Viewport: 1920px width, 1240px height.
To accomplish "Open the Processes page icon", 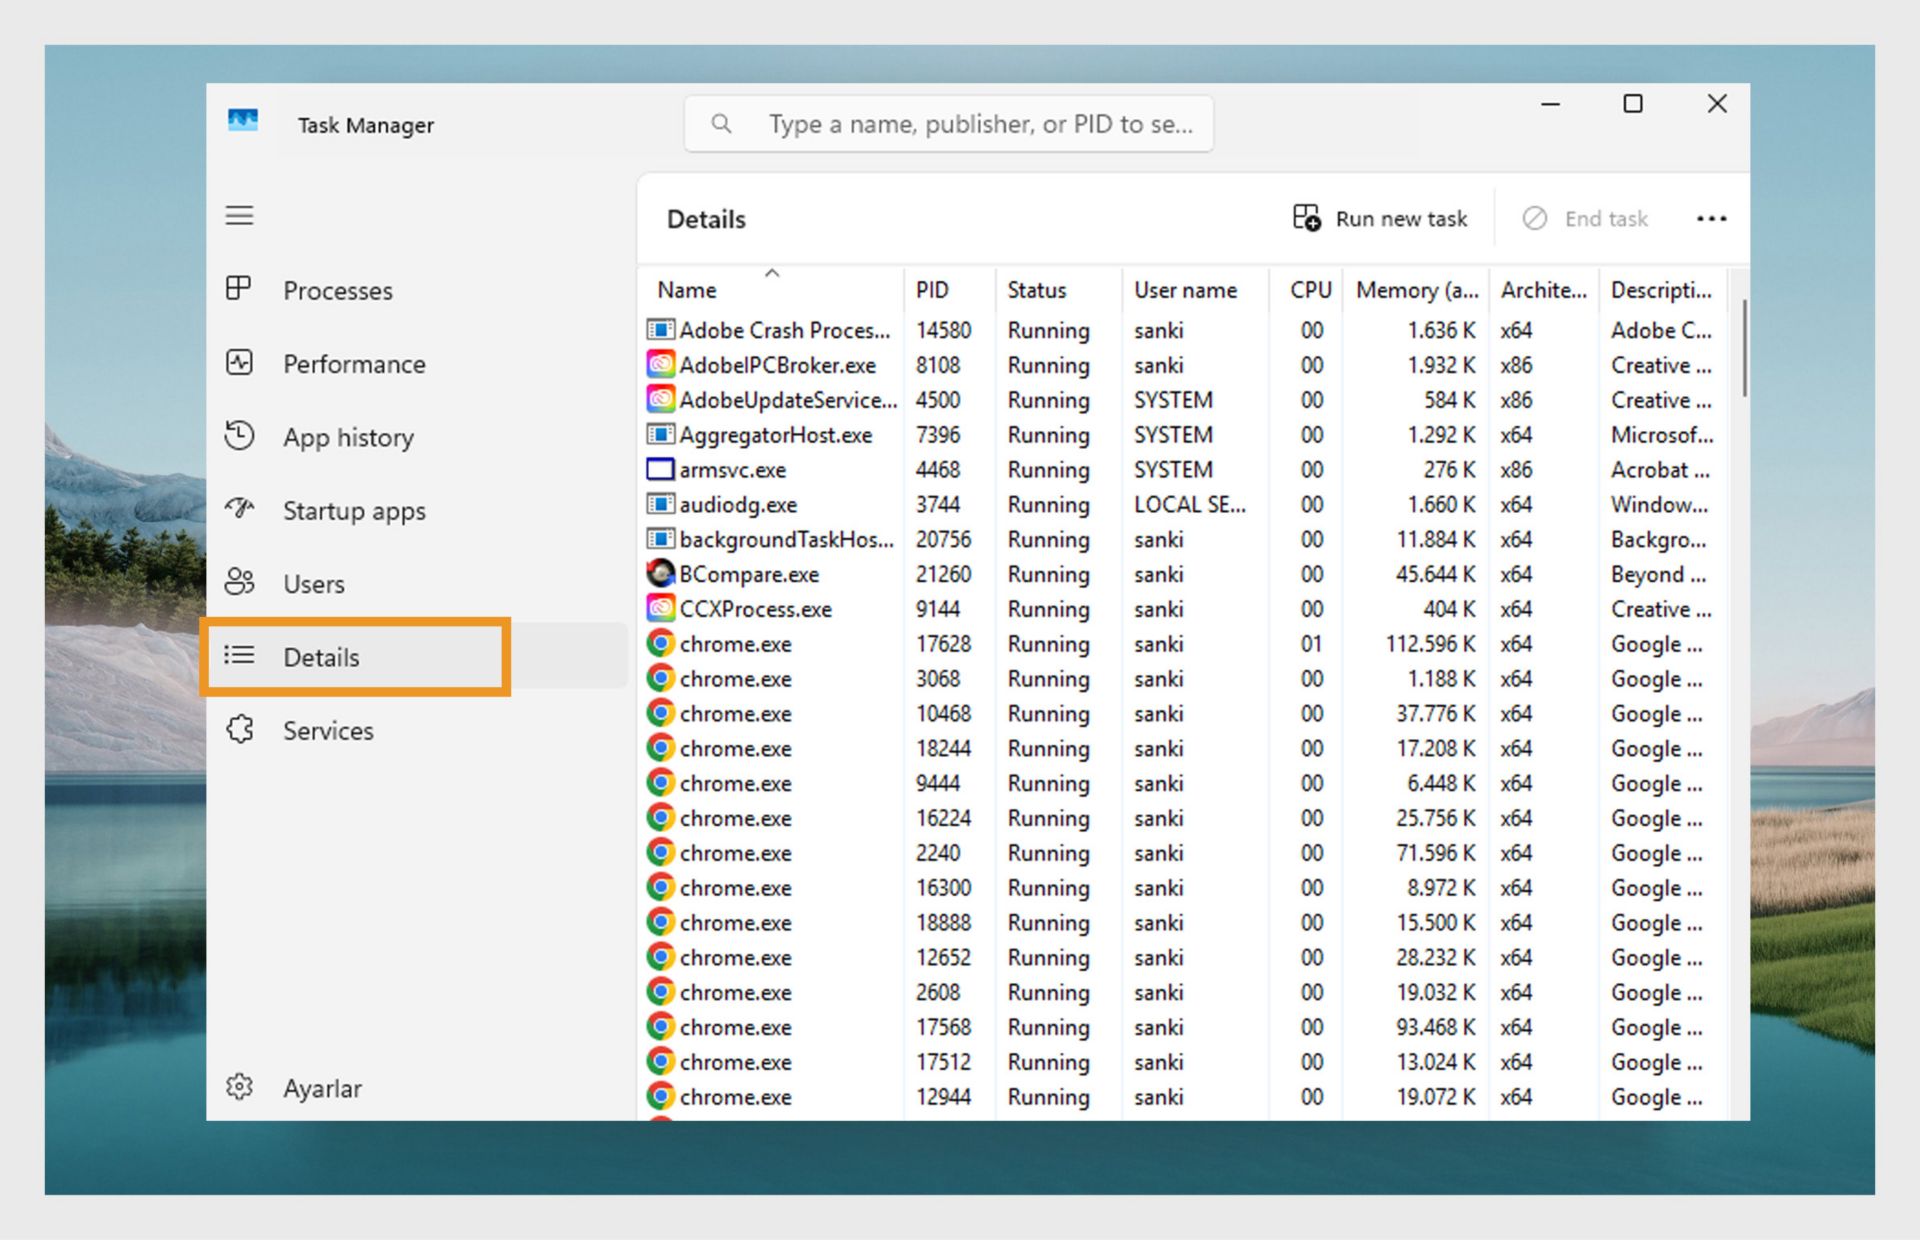I will pos(239,289).
